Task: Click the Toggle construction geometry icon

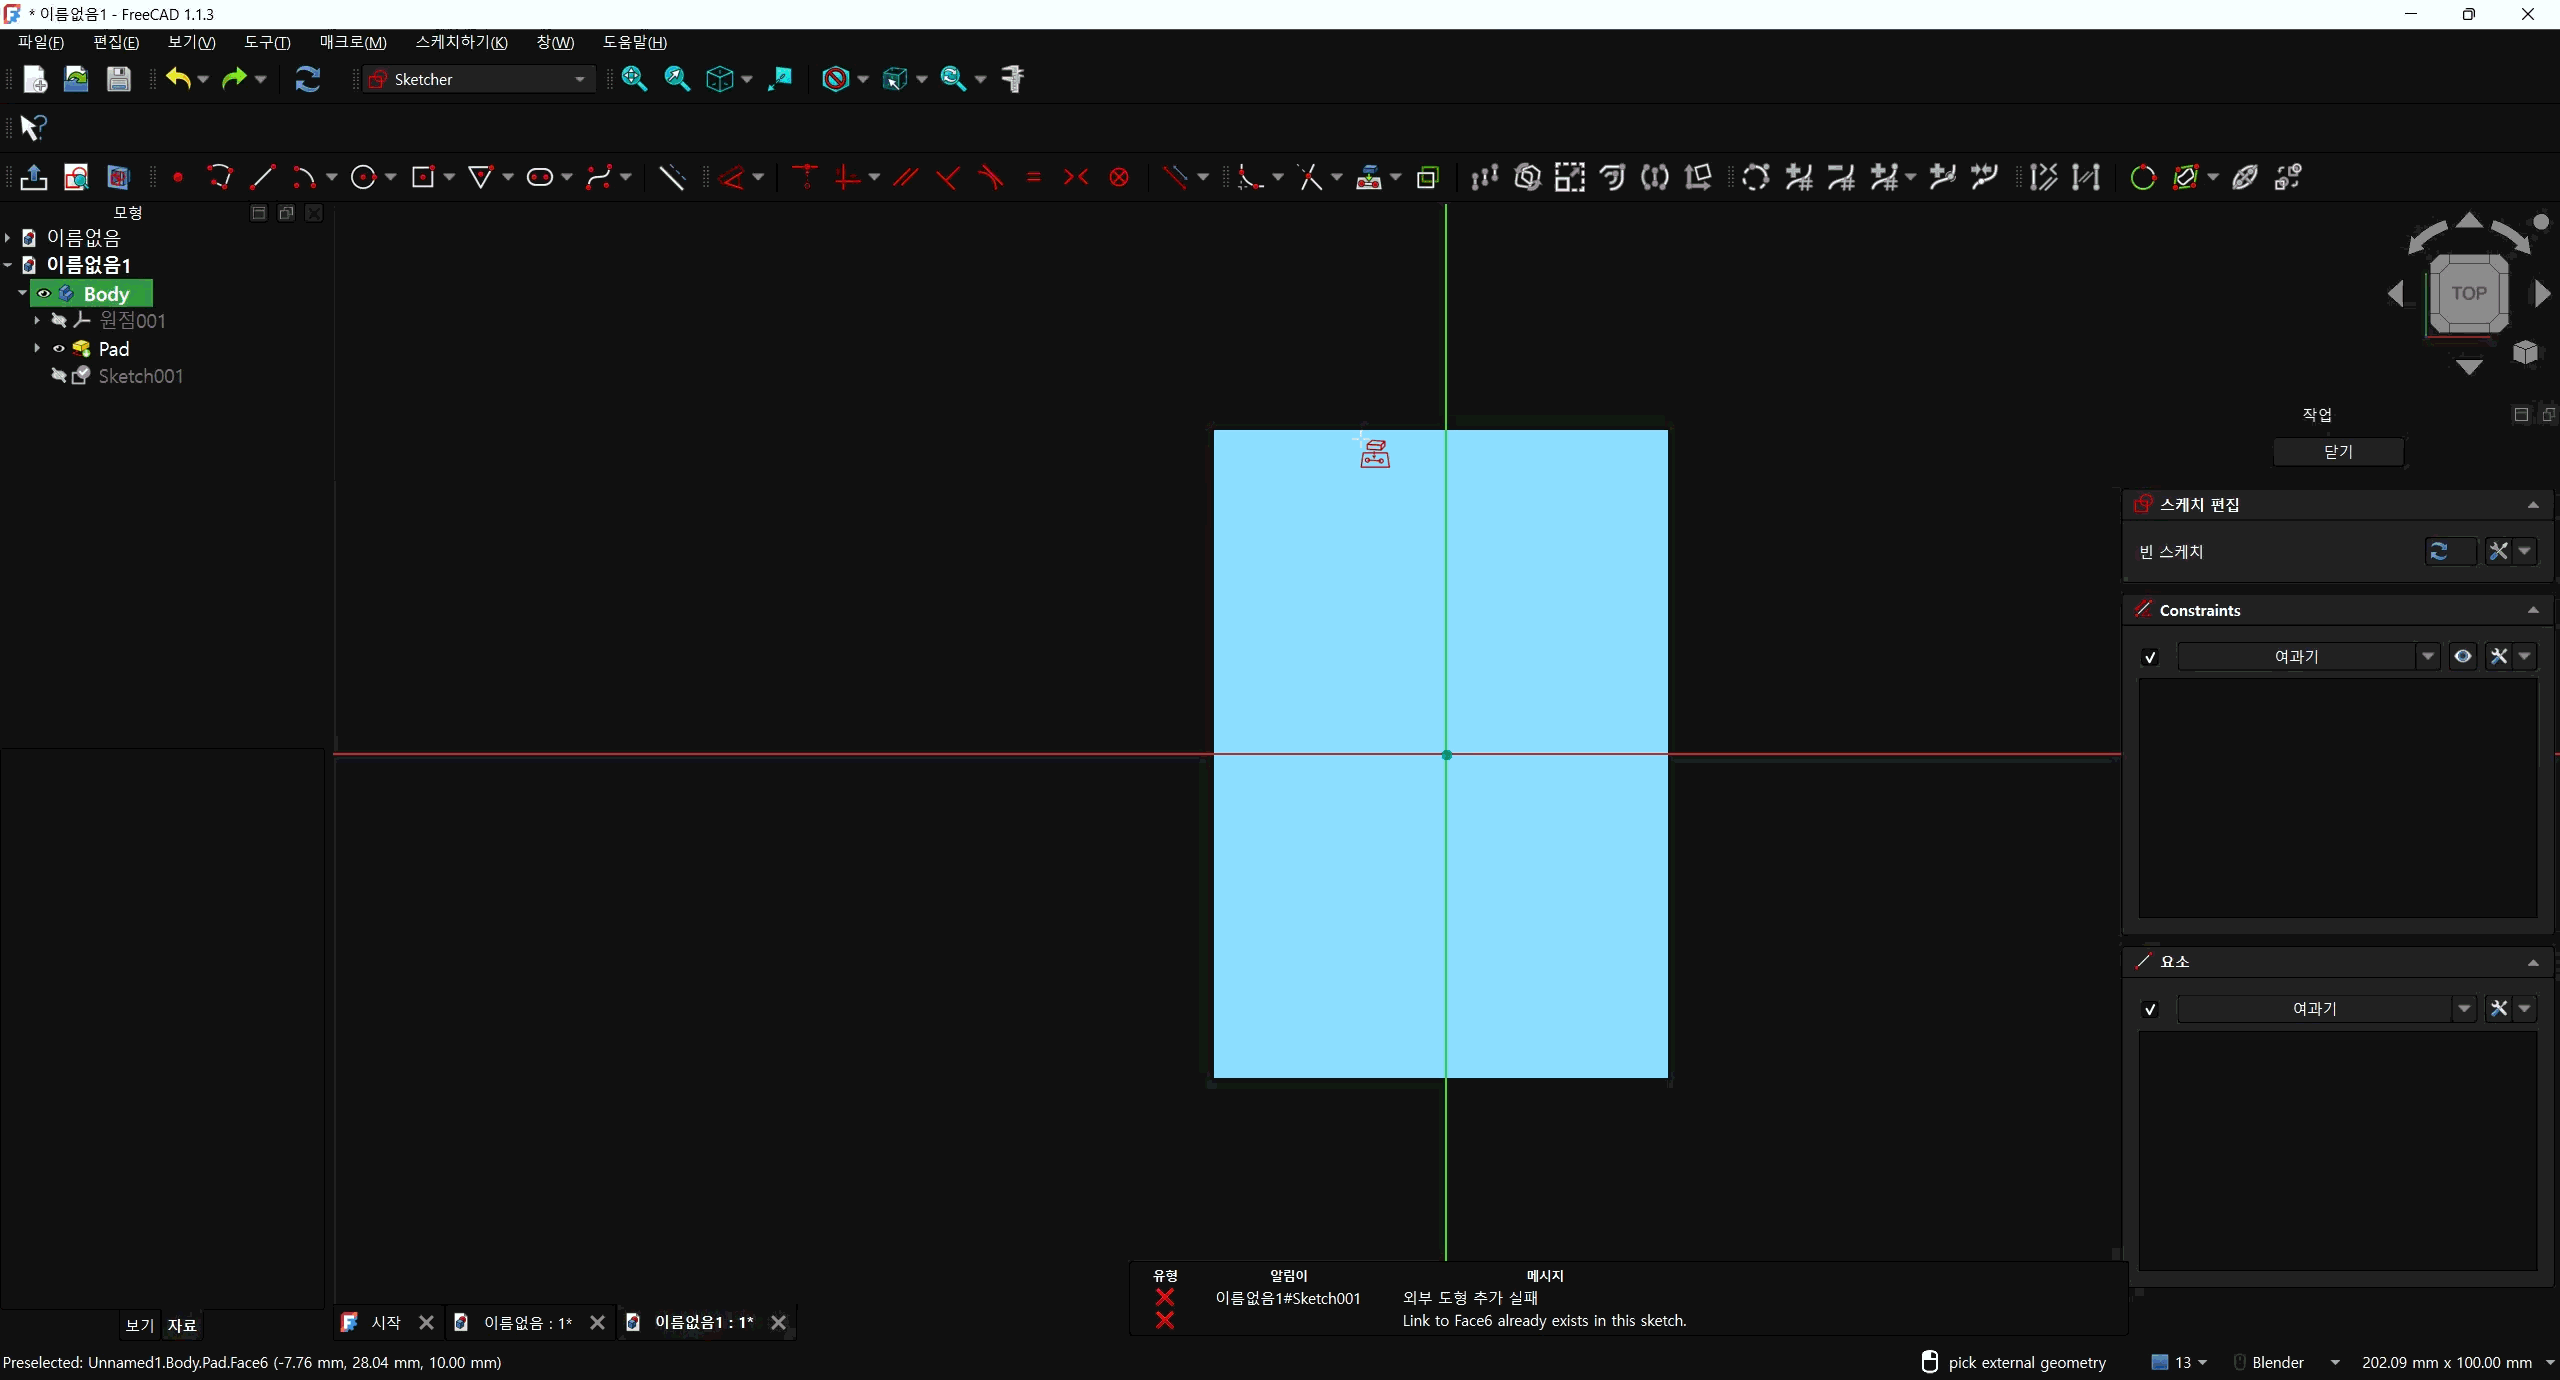Action: click(x=672, y=178)
